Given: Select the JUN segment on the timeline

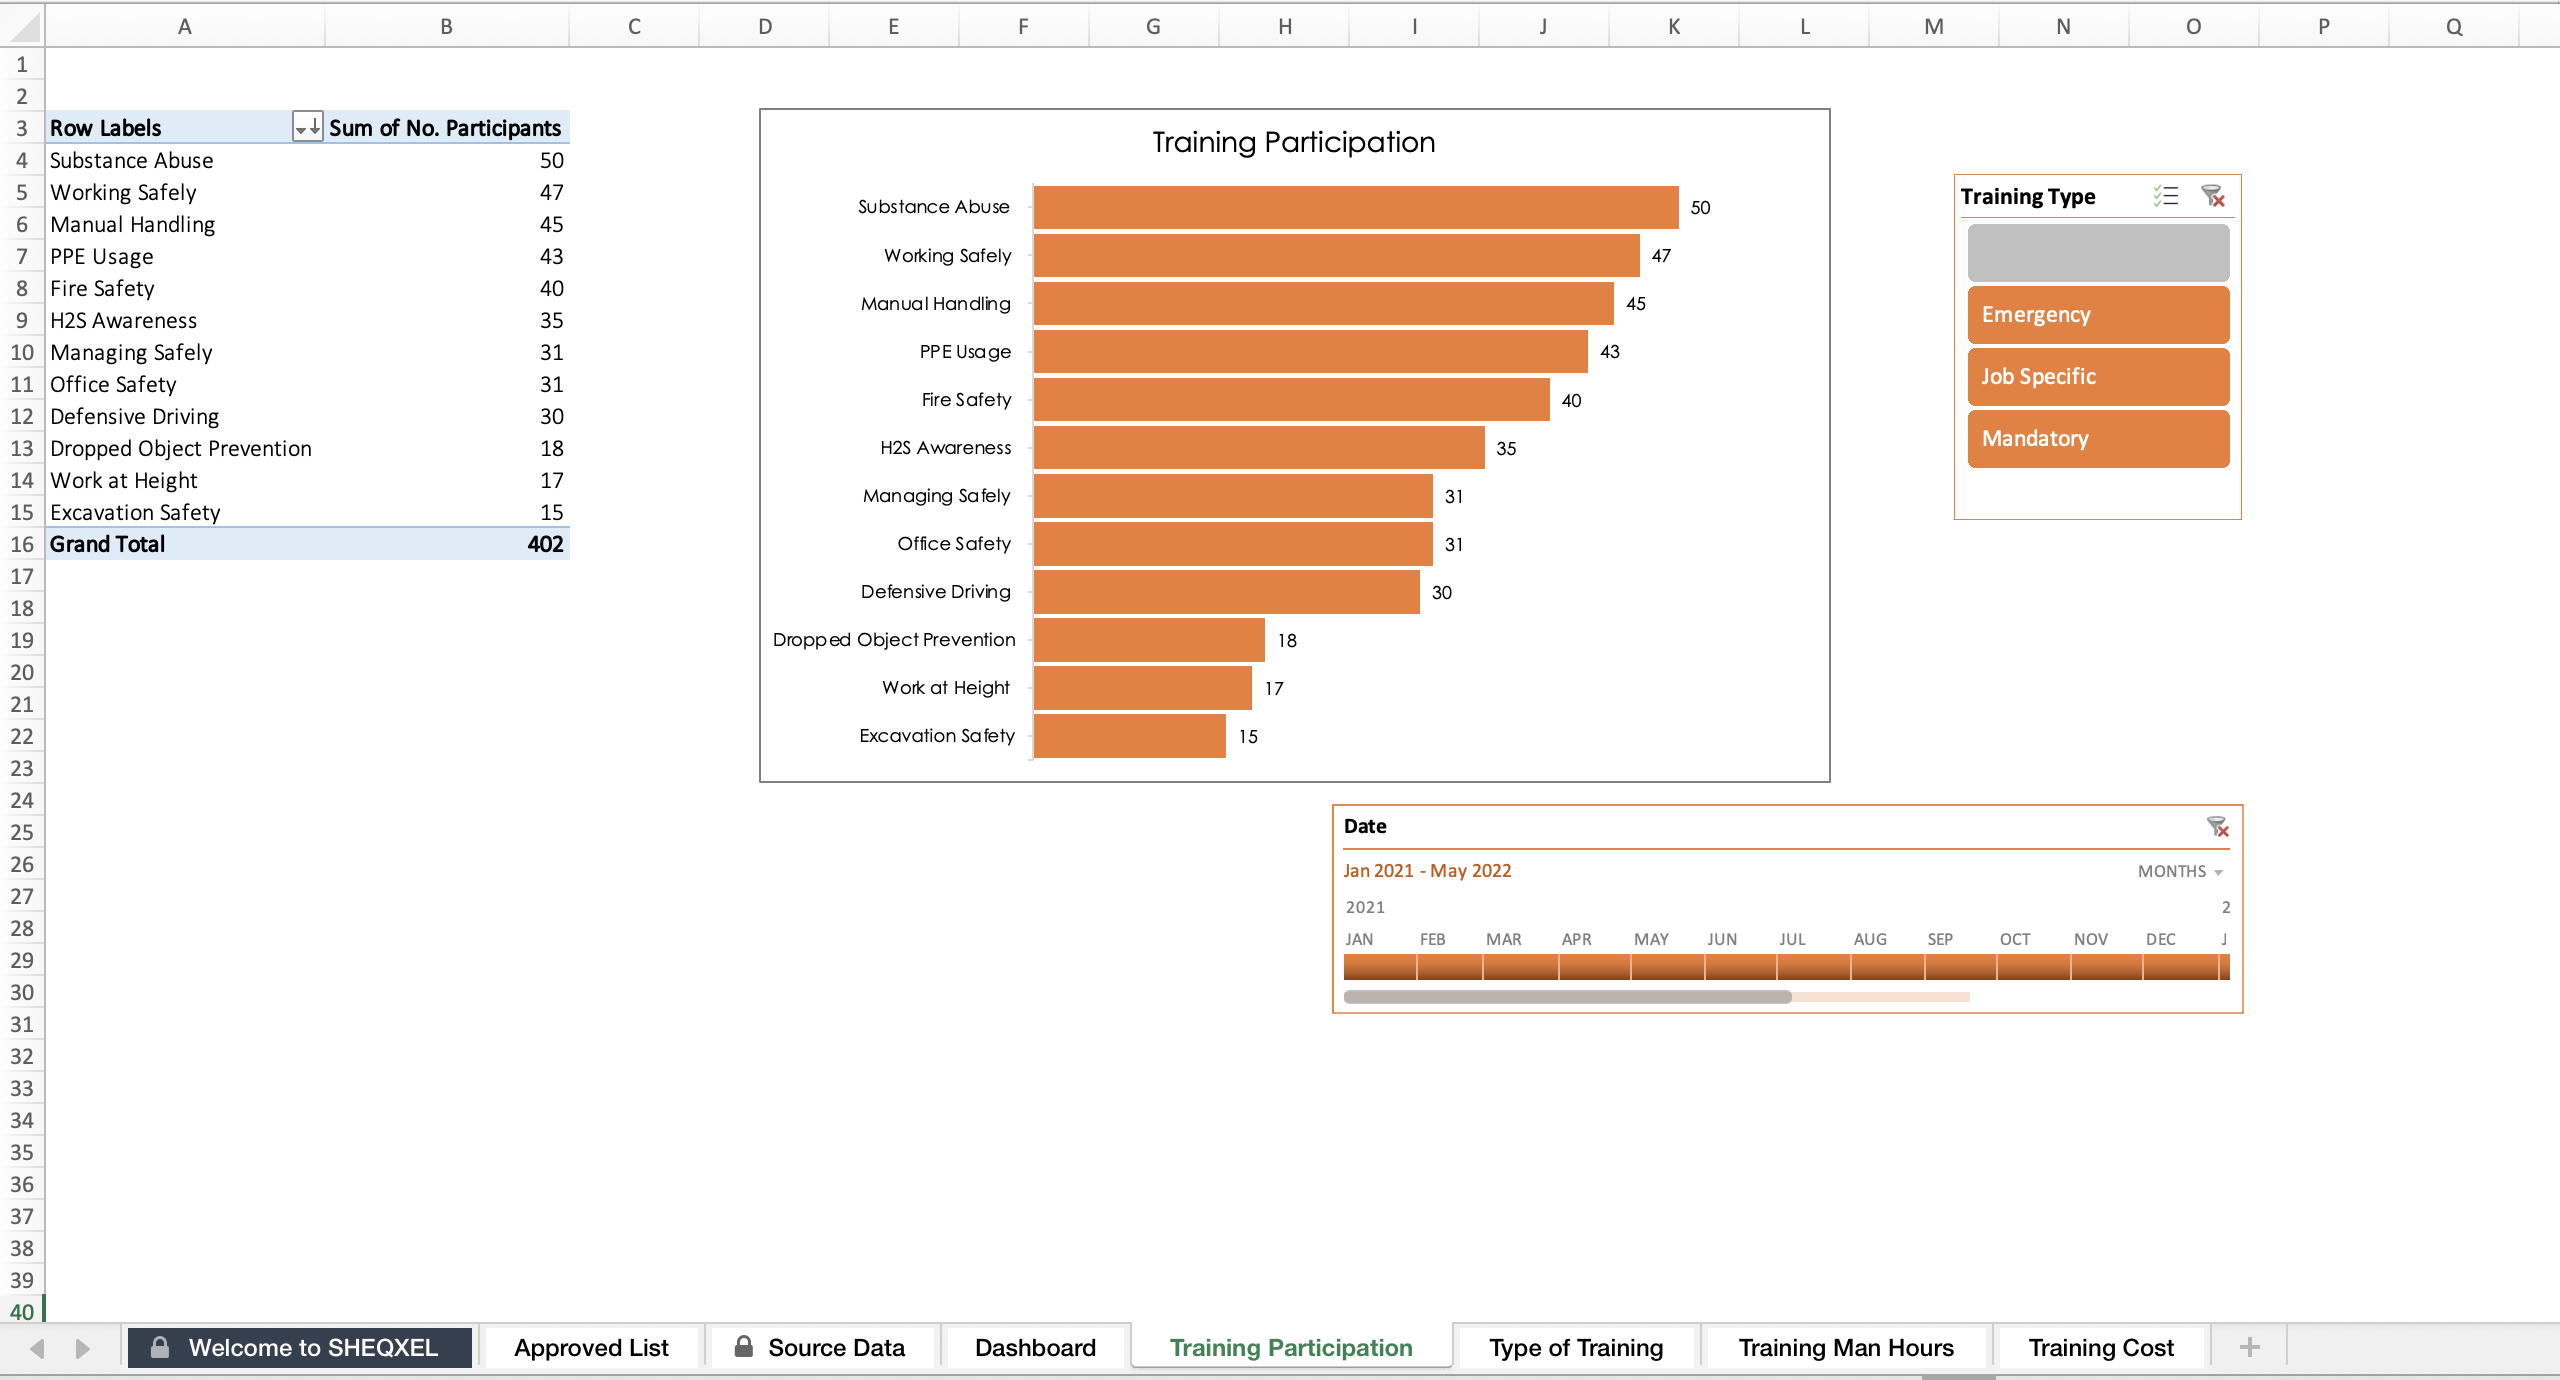Looking at the screenshot, I should point(1741,967).
